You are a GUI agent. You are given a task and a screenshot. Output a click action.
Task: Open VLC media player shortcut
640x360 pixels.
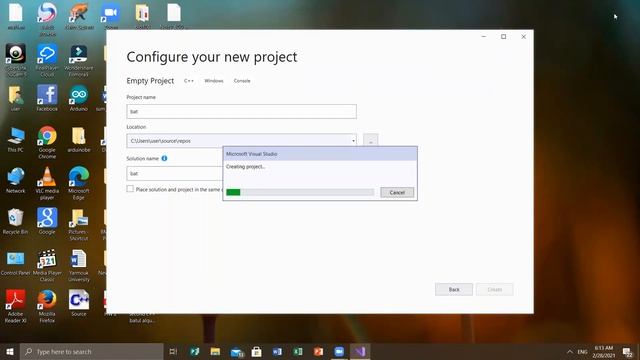pos(47,183)
